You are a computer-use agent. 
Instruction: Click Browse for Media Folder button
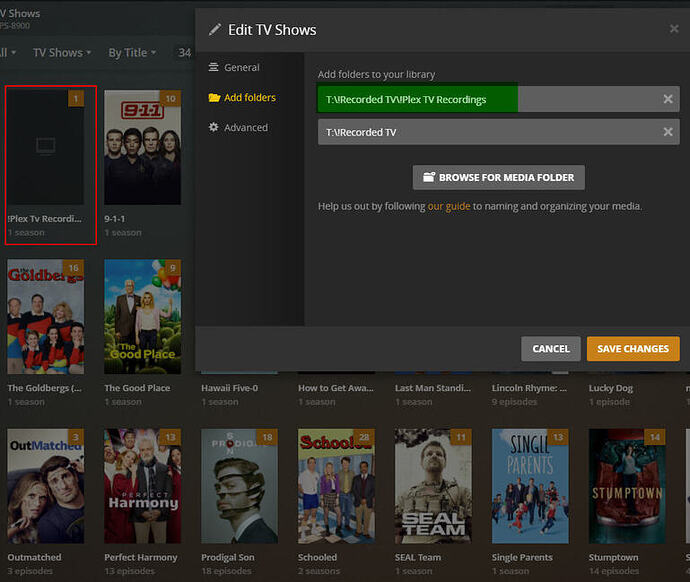(499, 177)
